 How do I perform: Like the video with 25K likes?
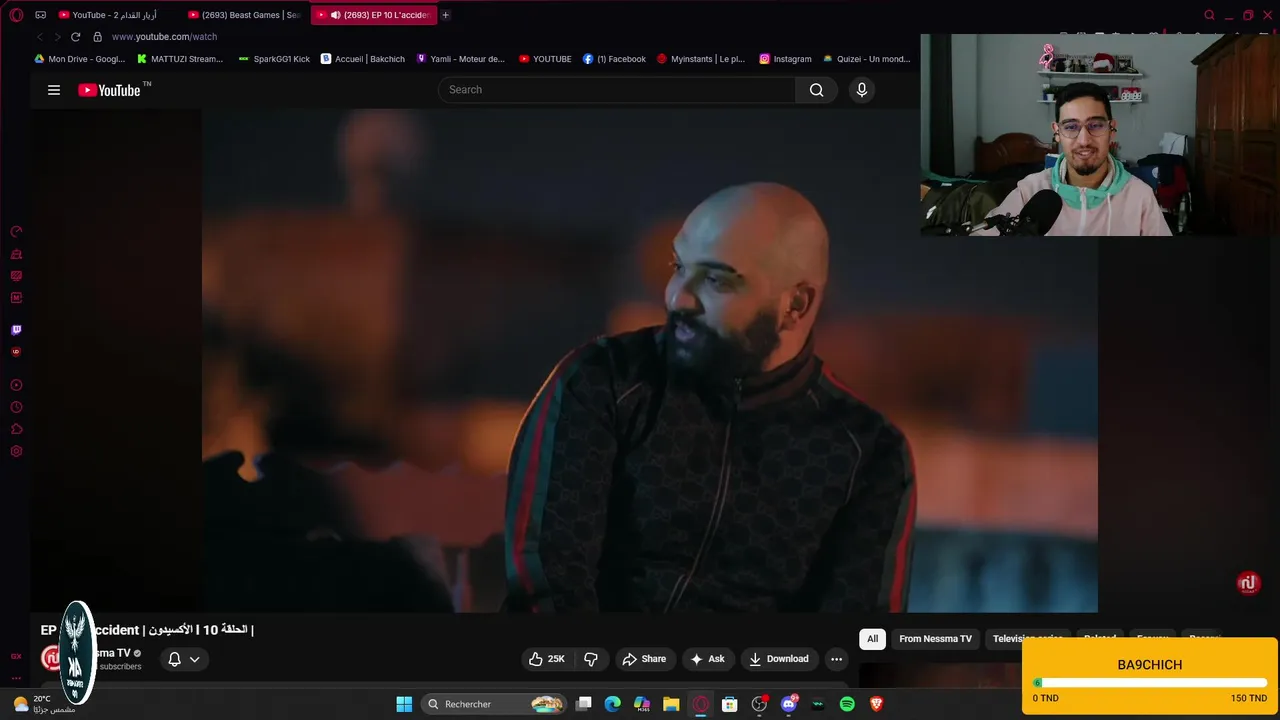547,659
